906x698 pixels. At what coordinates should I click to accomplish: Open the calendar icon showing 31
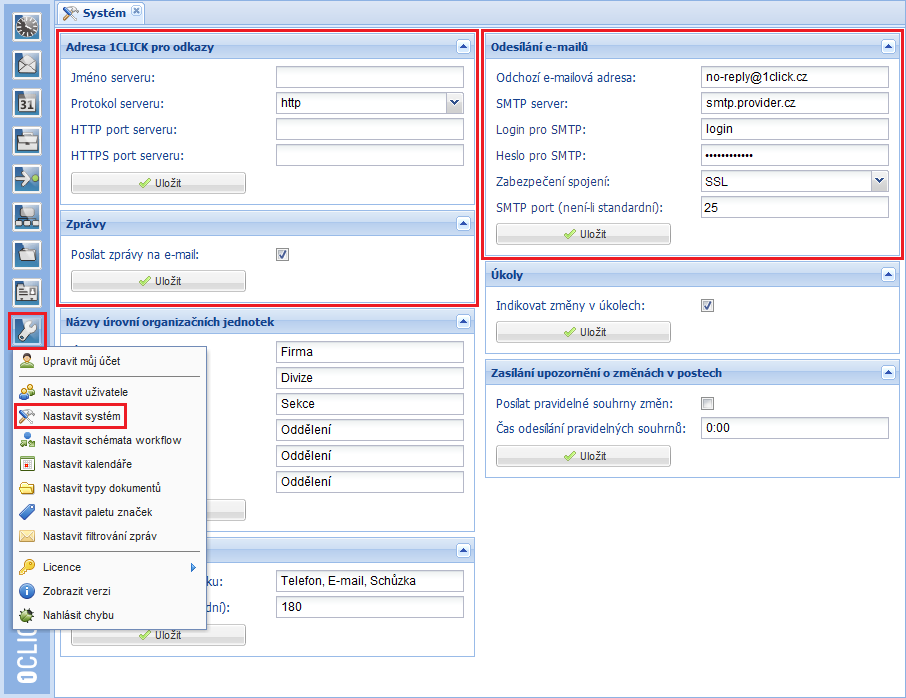(x=26, y=103)
